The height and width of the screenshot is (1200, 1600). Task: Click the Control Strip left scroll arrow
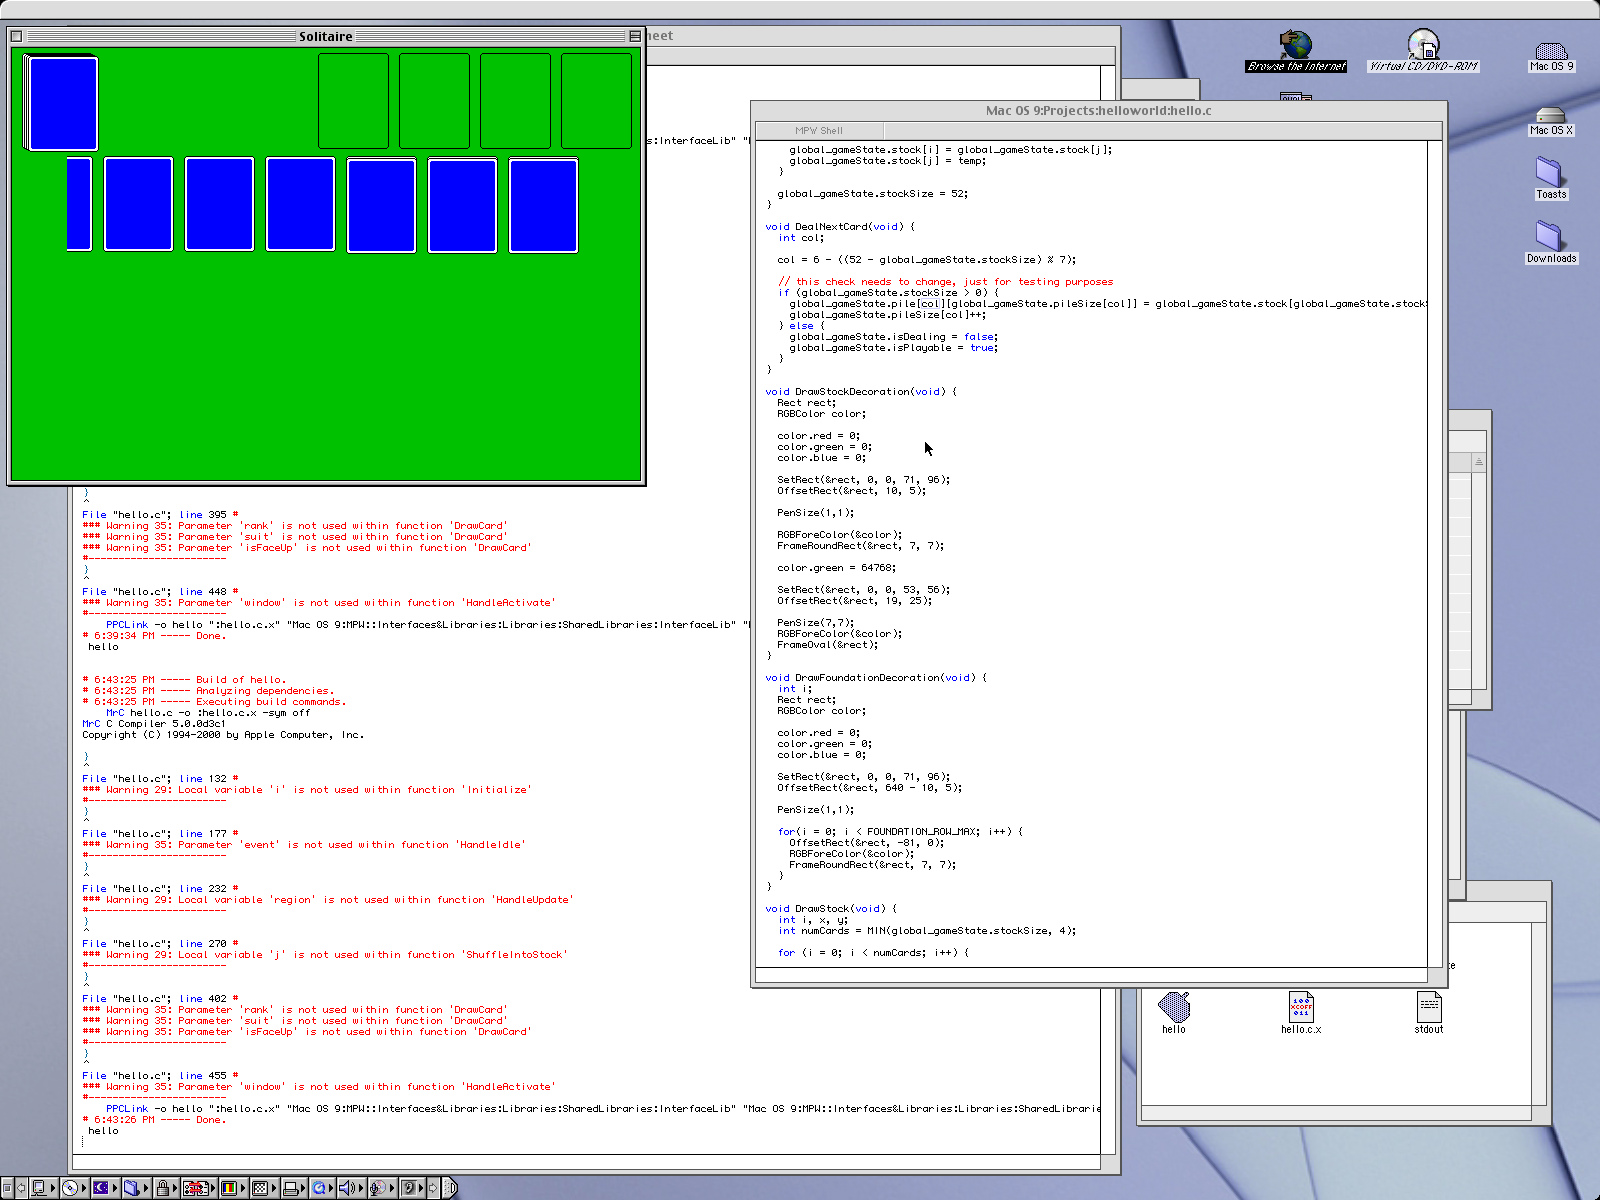tap(21, 1188)
